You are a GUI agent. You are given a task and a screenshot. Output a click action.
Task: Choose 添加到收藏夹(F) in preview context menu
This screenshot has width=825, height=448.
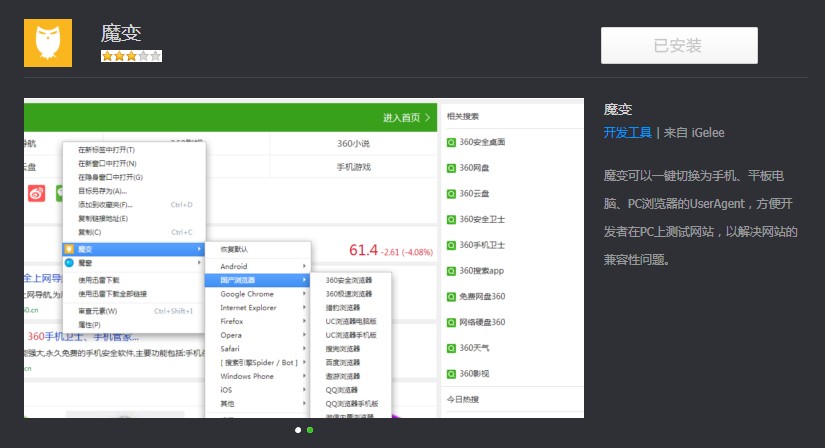click(x=105, y=205)
